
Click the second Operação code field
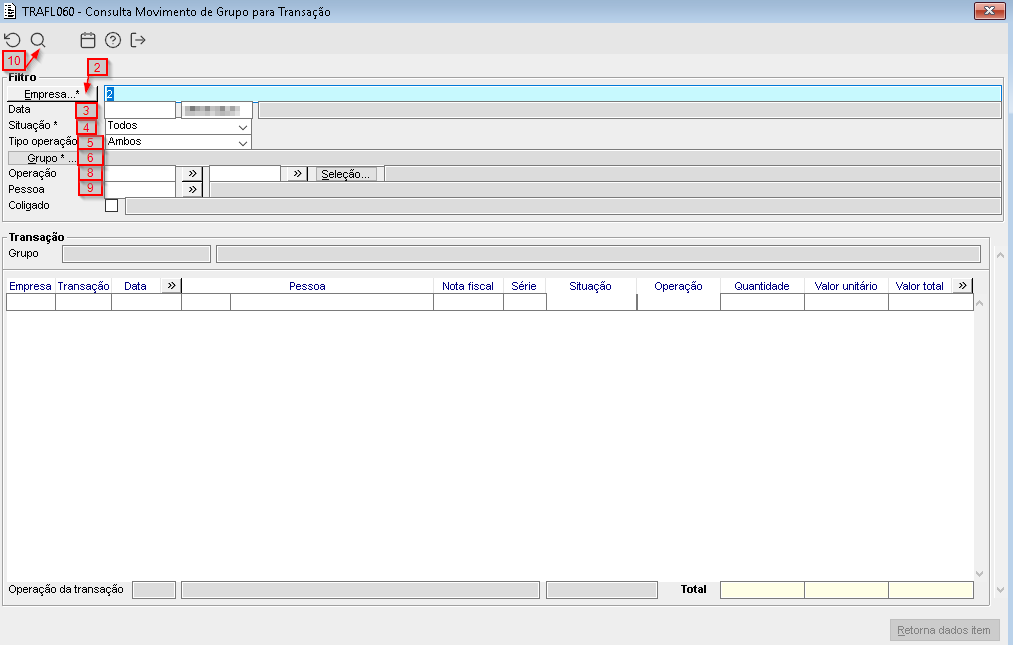pyautogui.click(x=245, y=174)
